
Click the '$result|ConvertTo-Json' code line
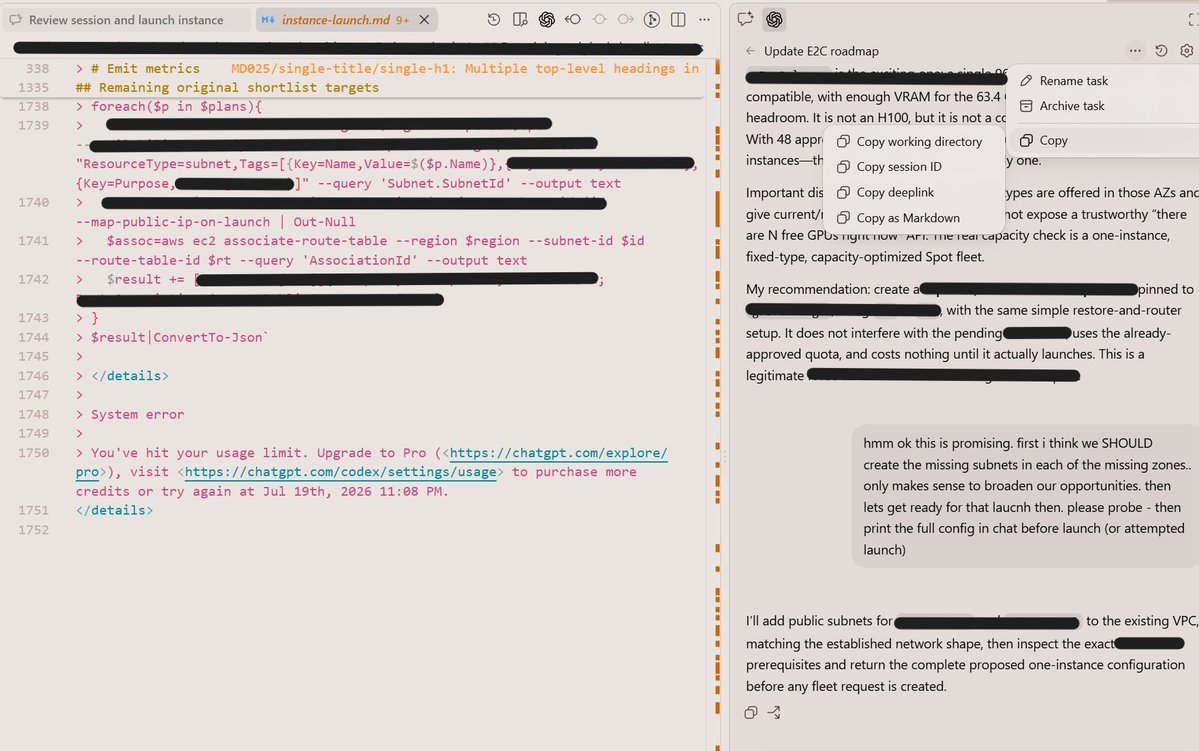click(180, 338)
